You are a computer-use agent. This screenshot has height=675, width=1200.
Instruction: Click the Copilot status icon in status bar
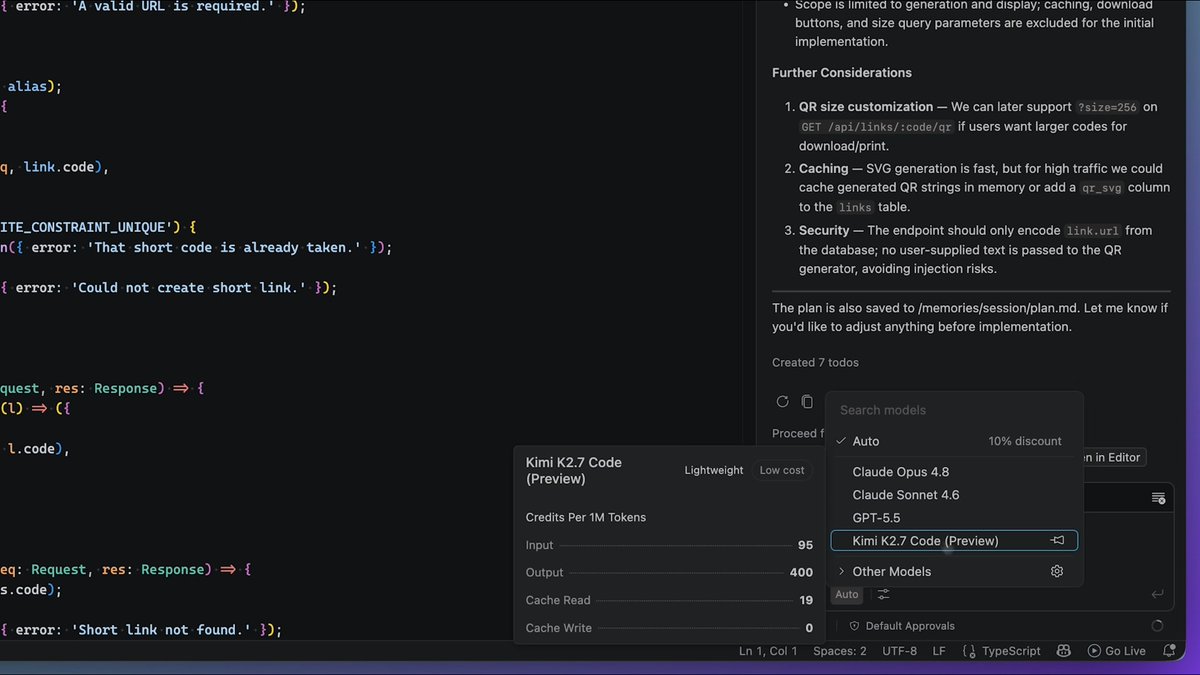[x=1064, y=651]
